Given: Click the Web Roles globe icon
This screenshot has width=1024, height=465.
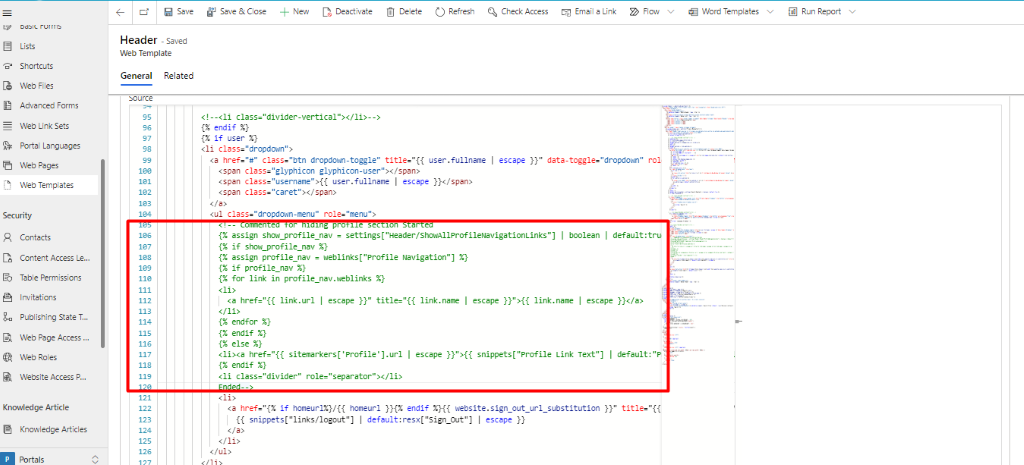Looking at the screenshot, I should click(8, 357).
